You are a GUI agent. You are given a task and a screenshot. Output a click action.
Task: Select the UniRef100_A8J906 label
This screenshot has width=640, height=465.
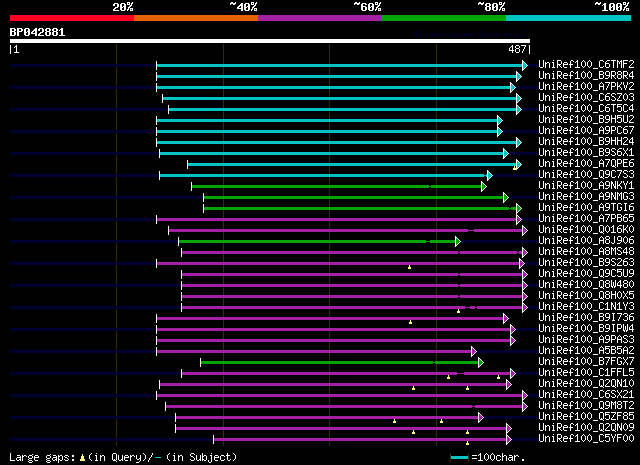click(586, 241)
